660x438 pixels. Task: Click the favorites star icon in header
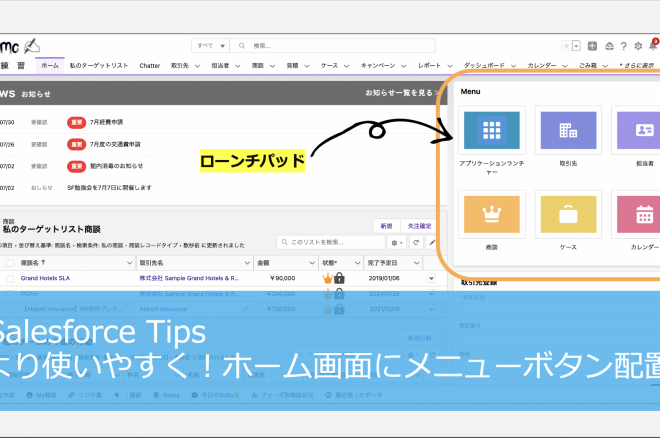(x=567, y=46)
